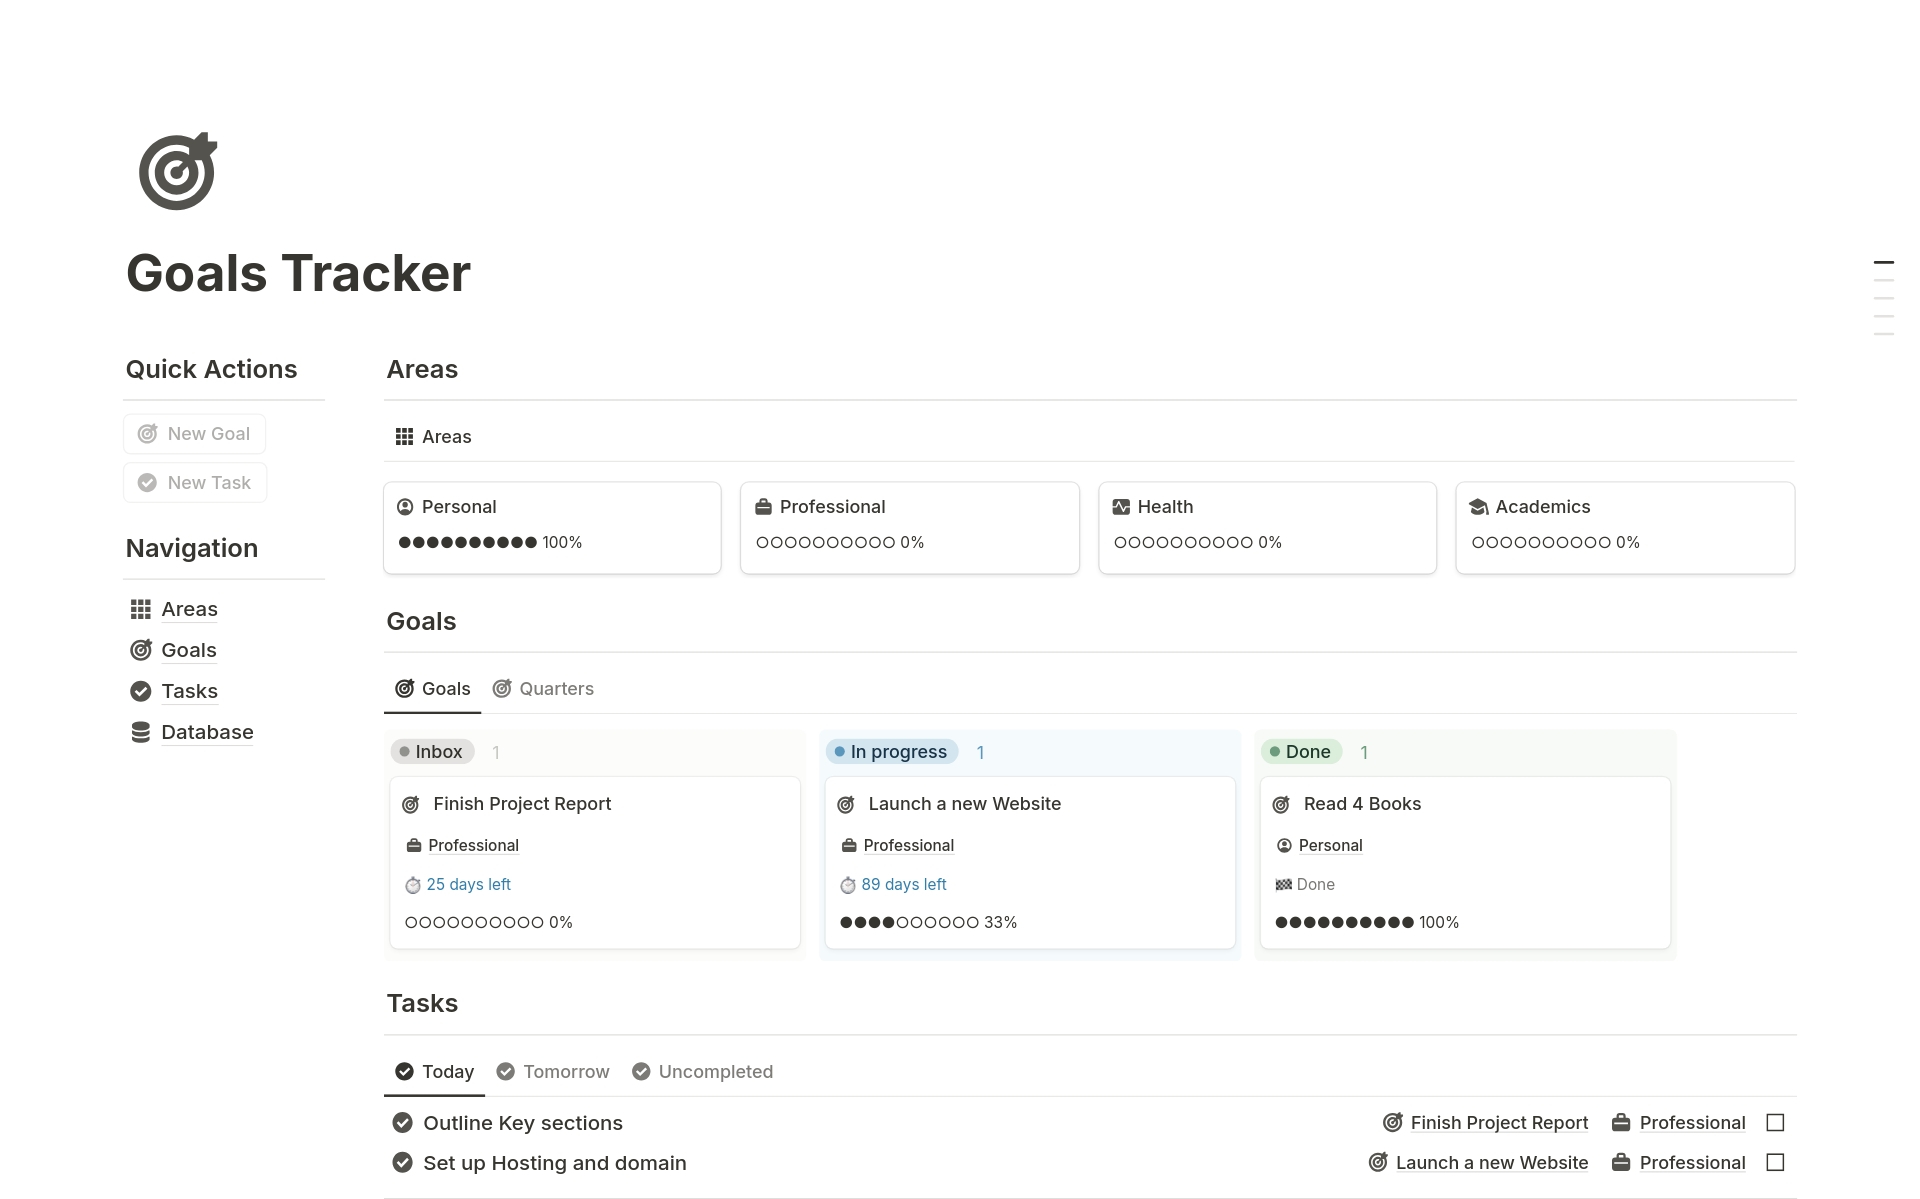This screenshot has height=1199, width=1920.
Task: Open the Finish Project Report link
Action: 1499,1122
